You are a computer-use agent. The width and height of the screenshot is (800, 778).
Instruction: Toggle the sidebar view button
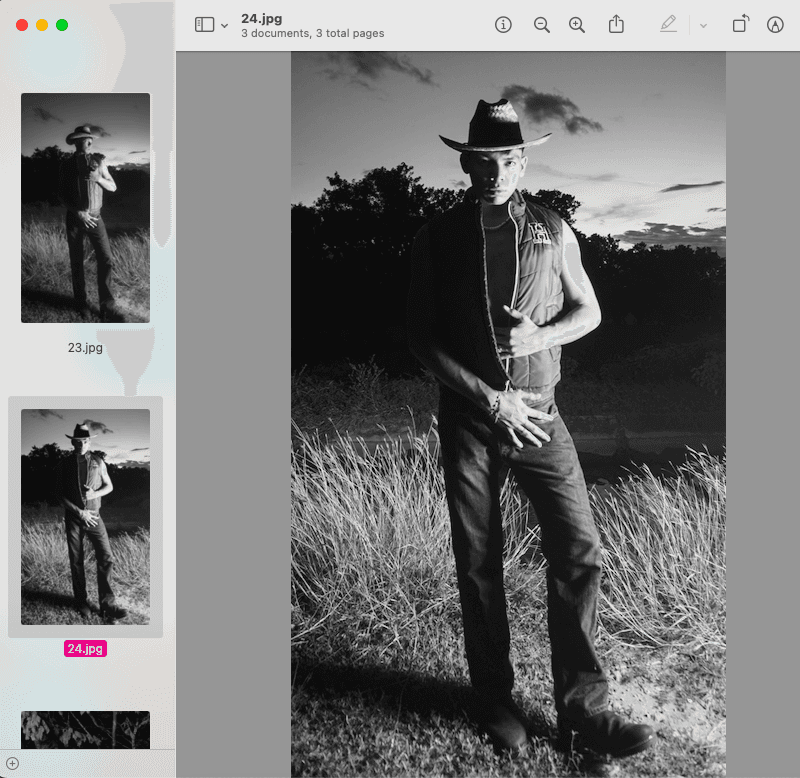click(x=204, y=24)
